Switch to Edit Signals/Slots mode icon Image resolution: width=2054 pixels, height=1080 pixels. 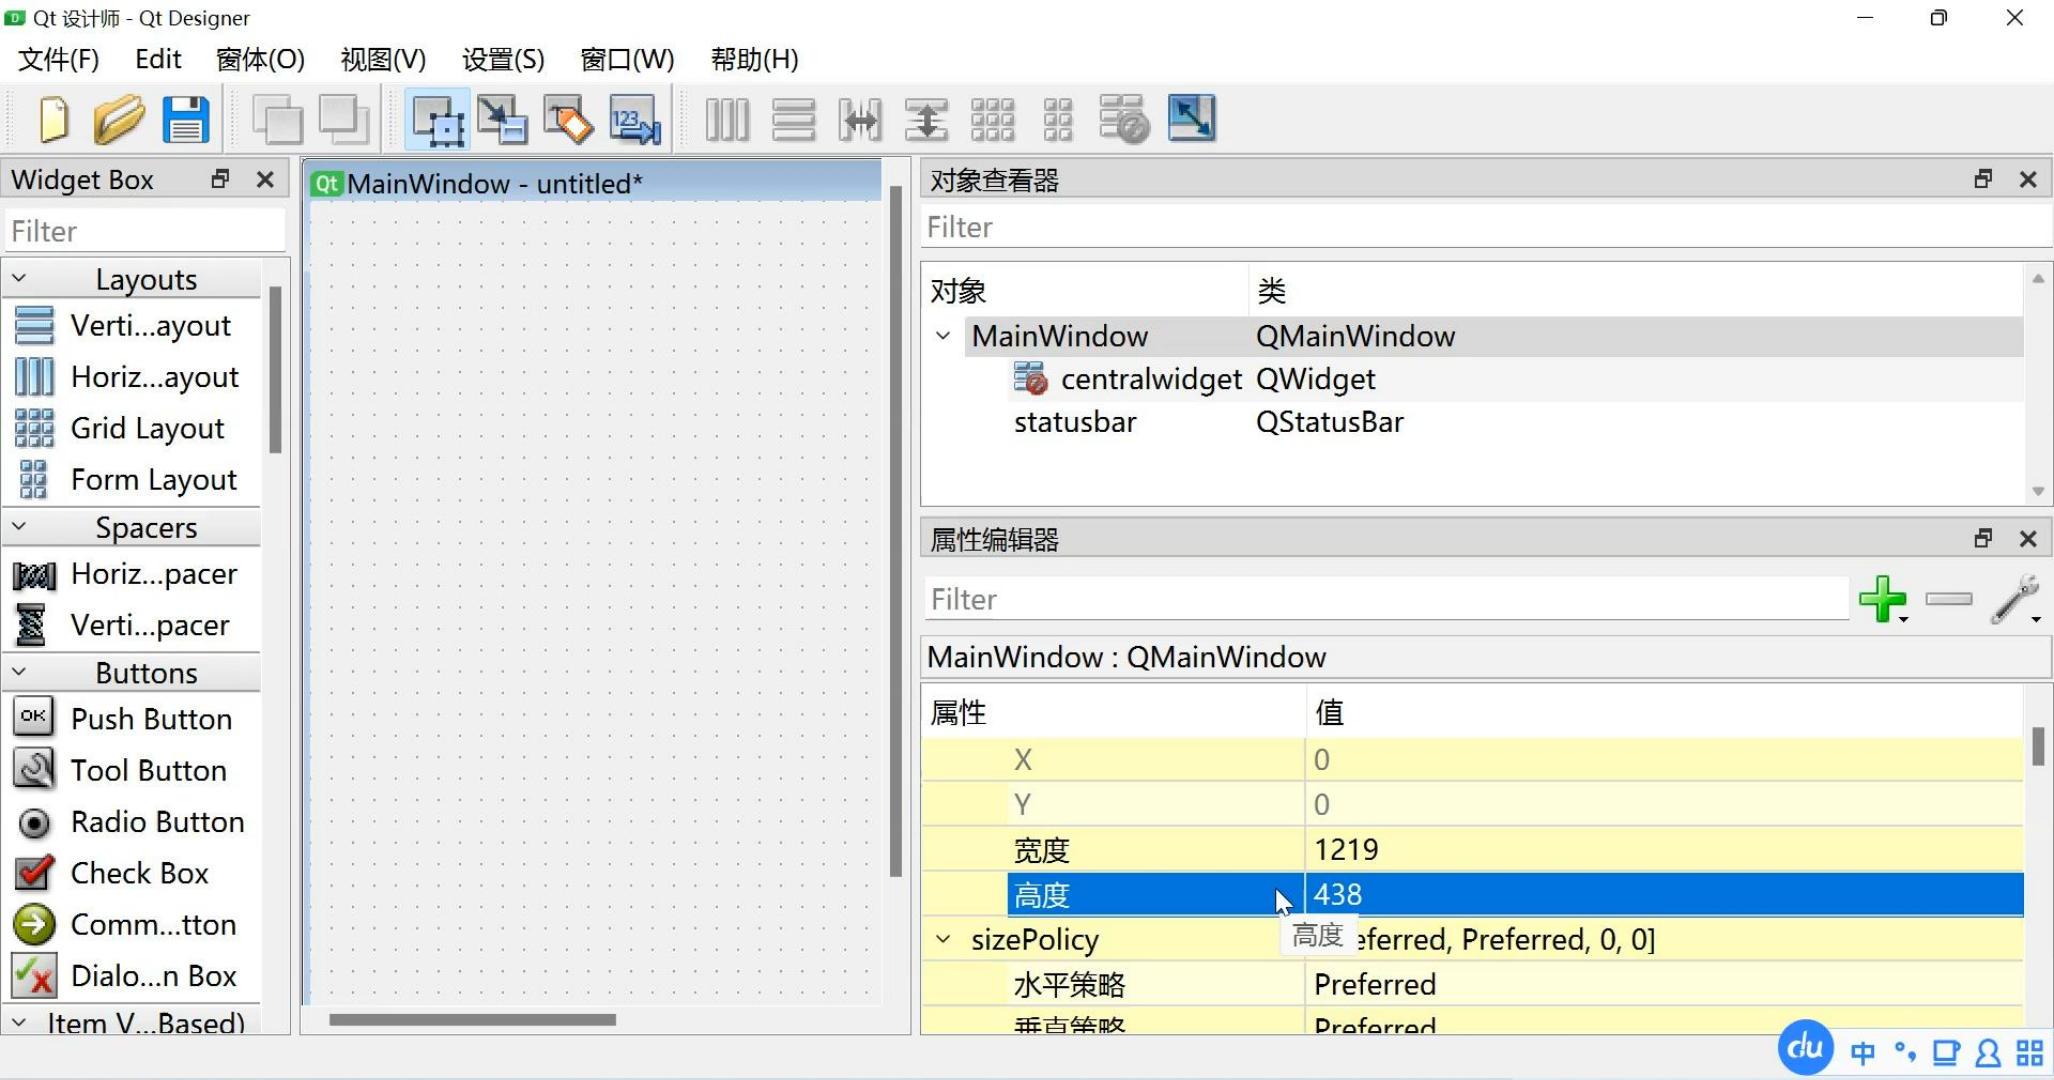[502, 120]
